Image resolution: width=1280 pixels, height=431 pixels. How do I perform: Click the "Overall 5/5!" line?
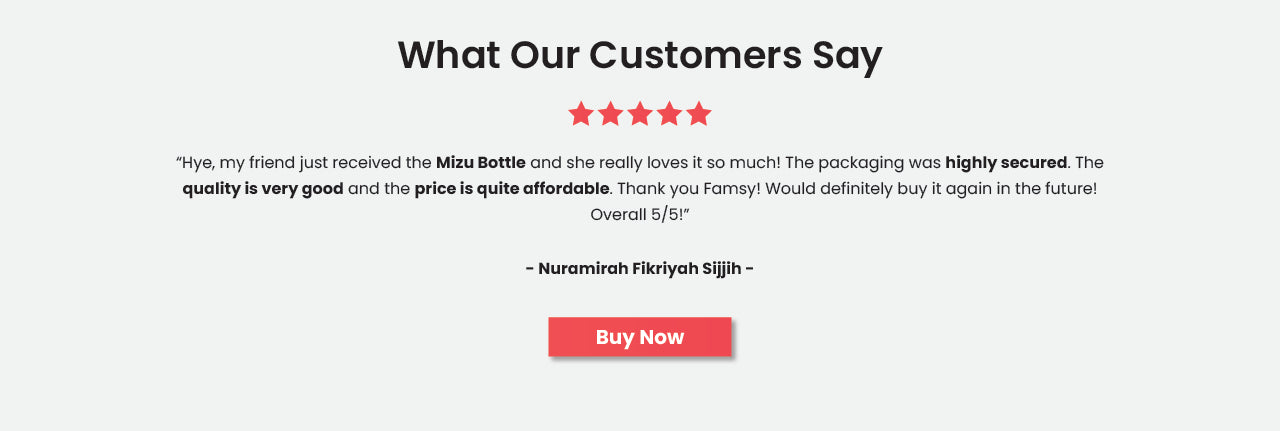tap(639, 214)
